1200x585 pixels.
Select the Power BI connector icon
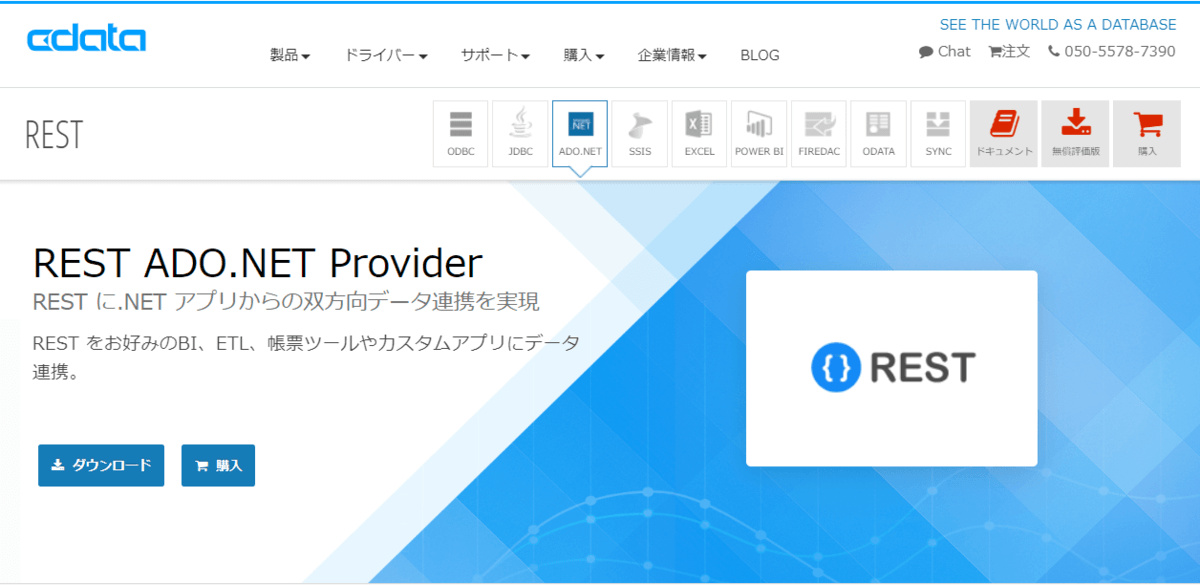tap(759, 134)
